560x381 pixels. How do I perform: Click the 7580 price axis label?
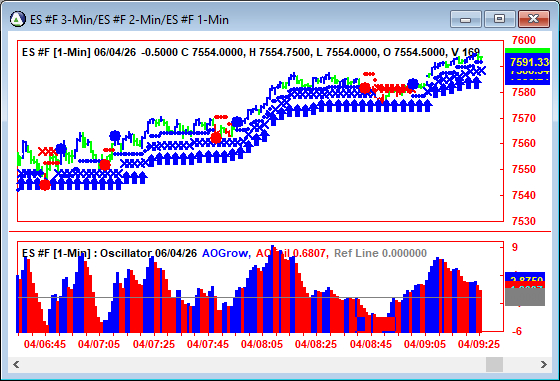click(524, 92)
